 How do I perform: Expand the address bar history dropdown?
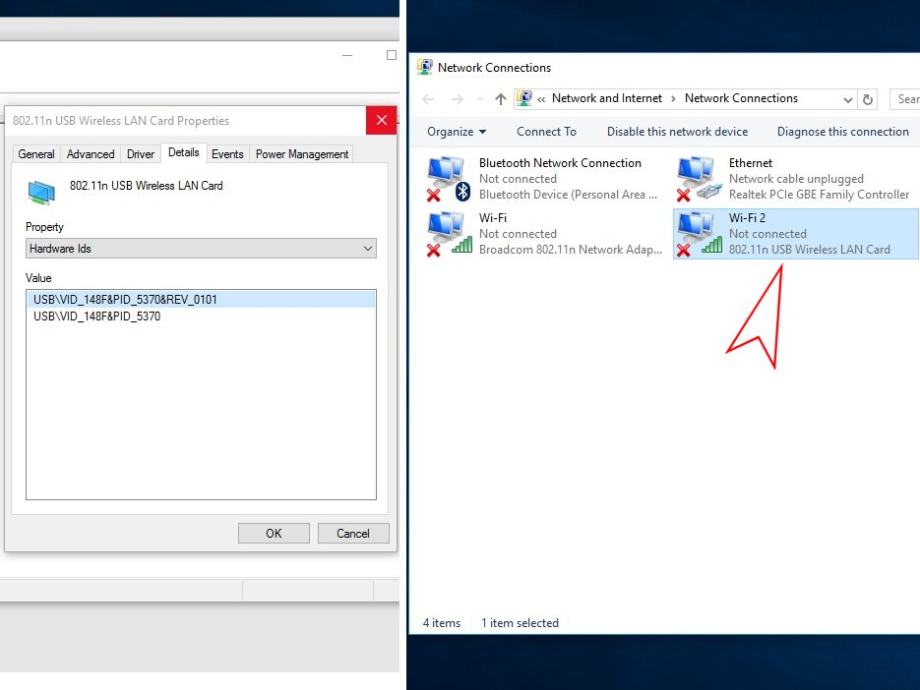pos(848,99)
